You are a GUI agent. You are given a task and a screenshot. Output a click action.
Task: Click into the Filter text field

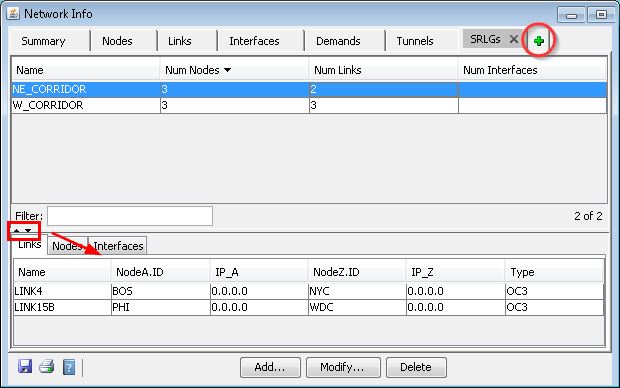130,216
